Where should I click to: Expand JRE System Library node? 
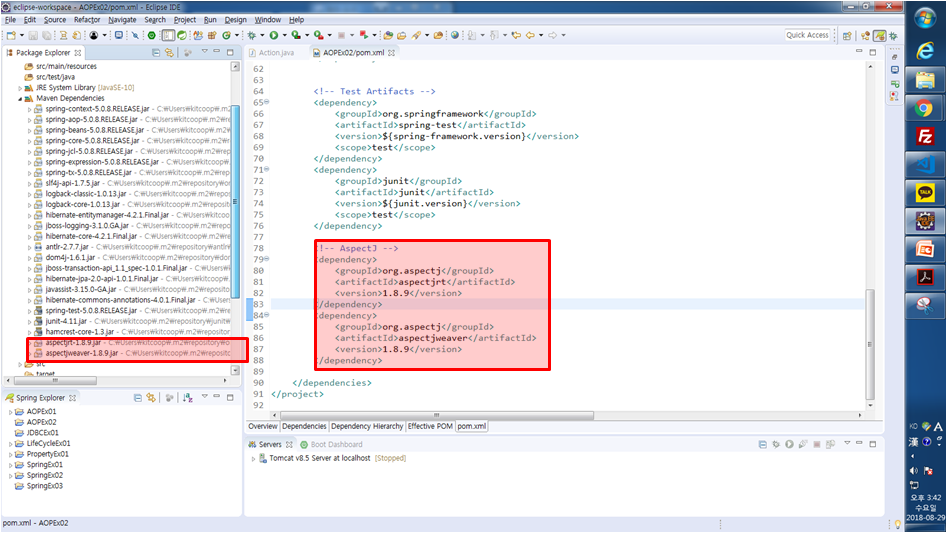click(20, 88)
